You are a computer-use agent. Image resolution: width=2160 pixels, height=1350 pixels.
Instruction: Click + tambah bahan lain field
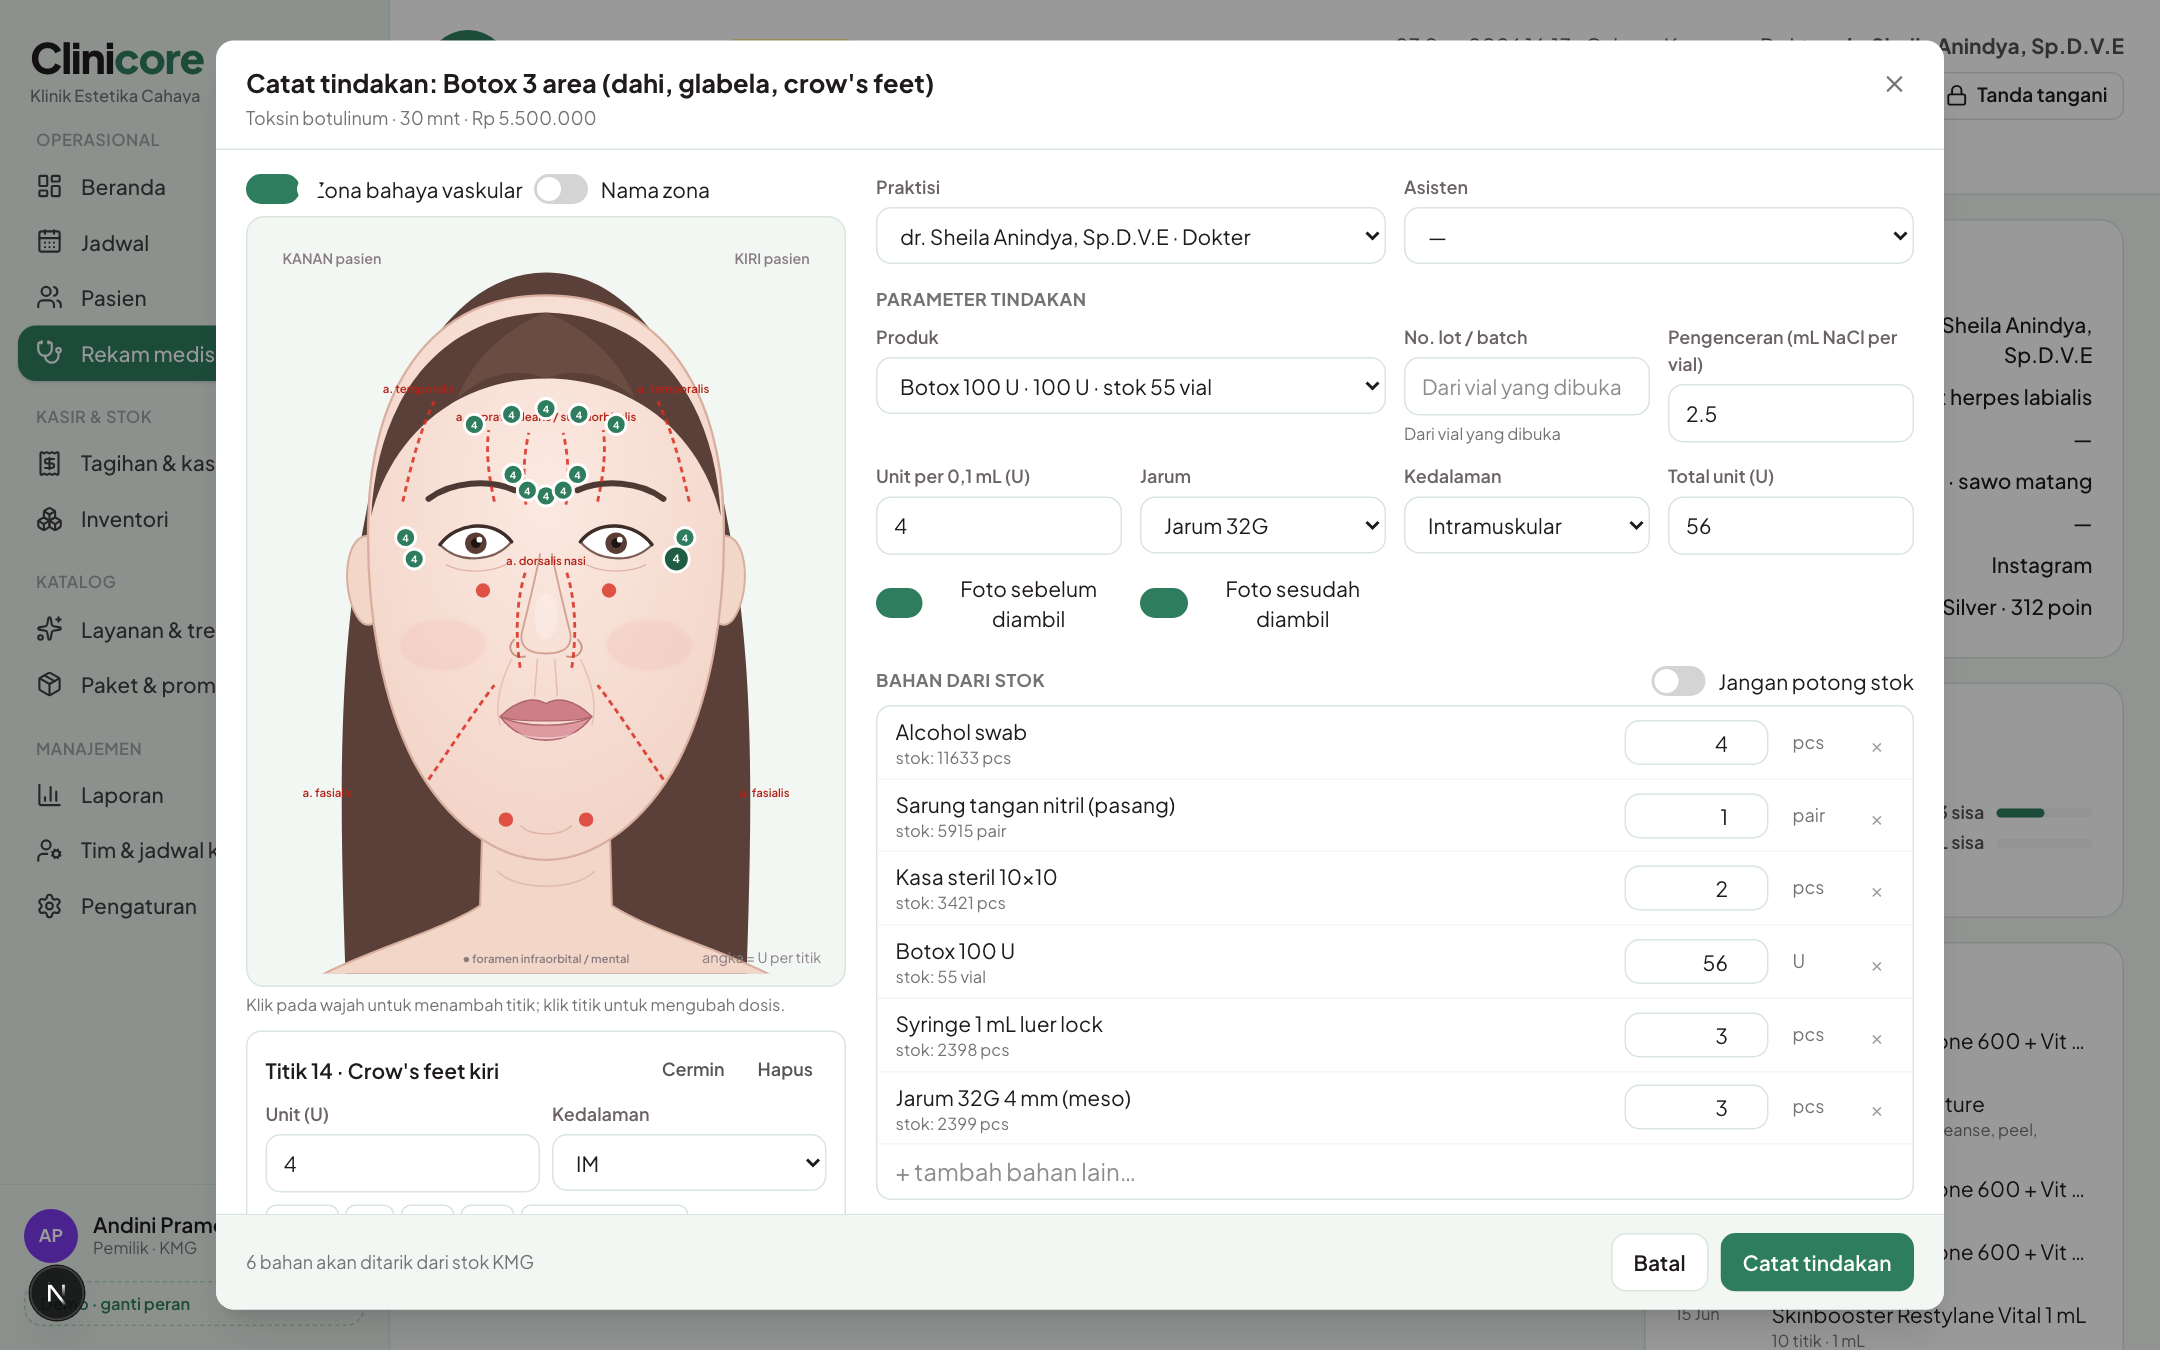point(1394,1172)
